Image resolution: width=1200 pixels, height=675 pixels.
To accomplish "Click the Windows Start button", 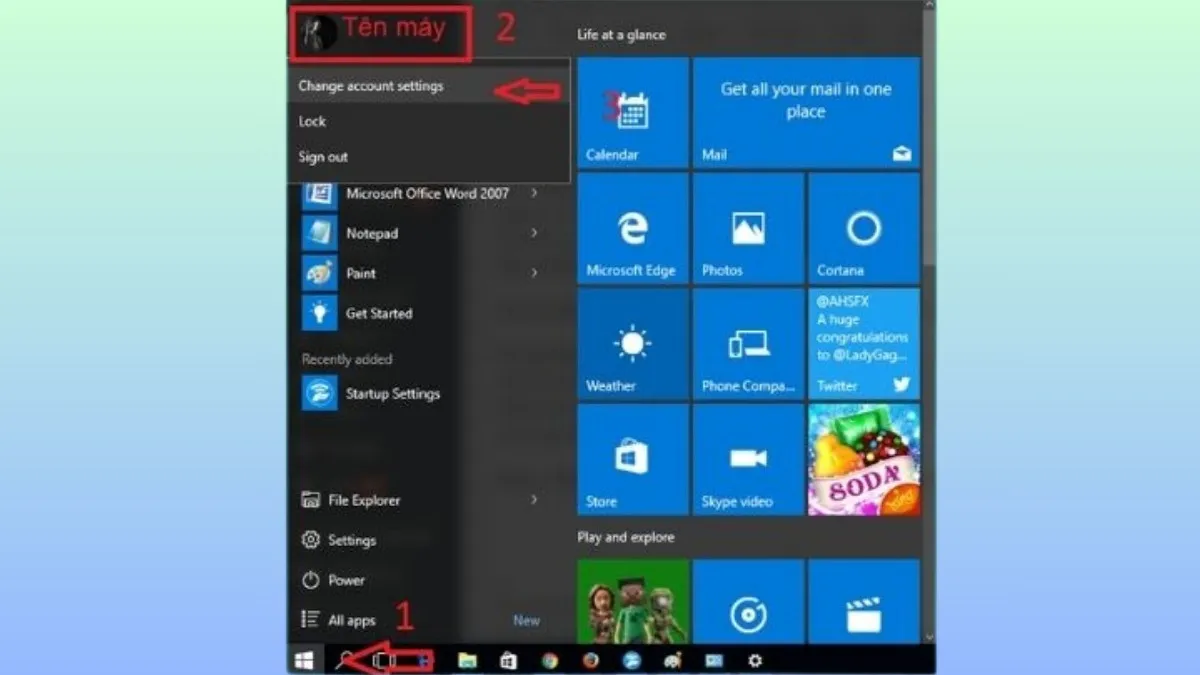I will (x=304, y=660).
